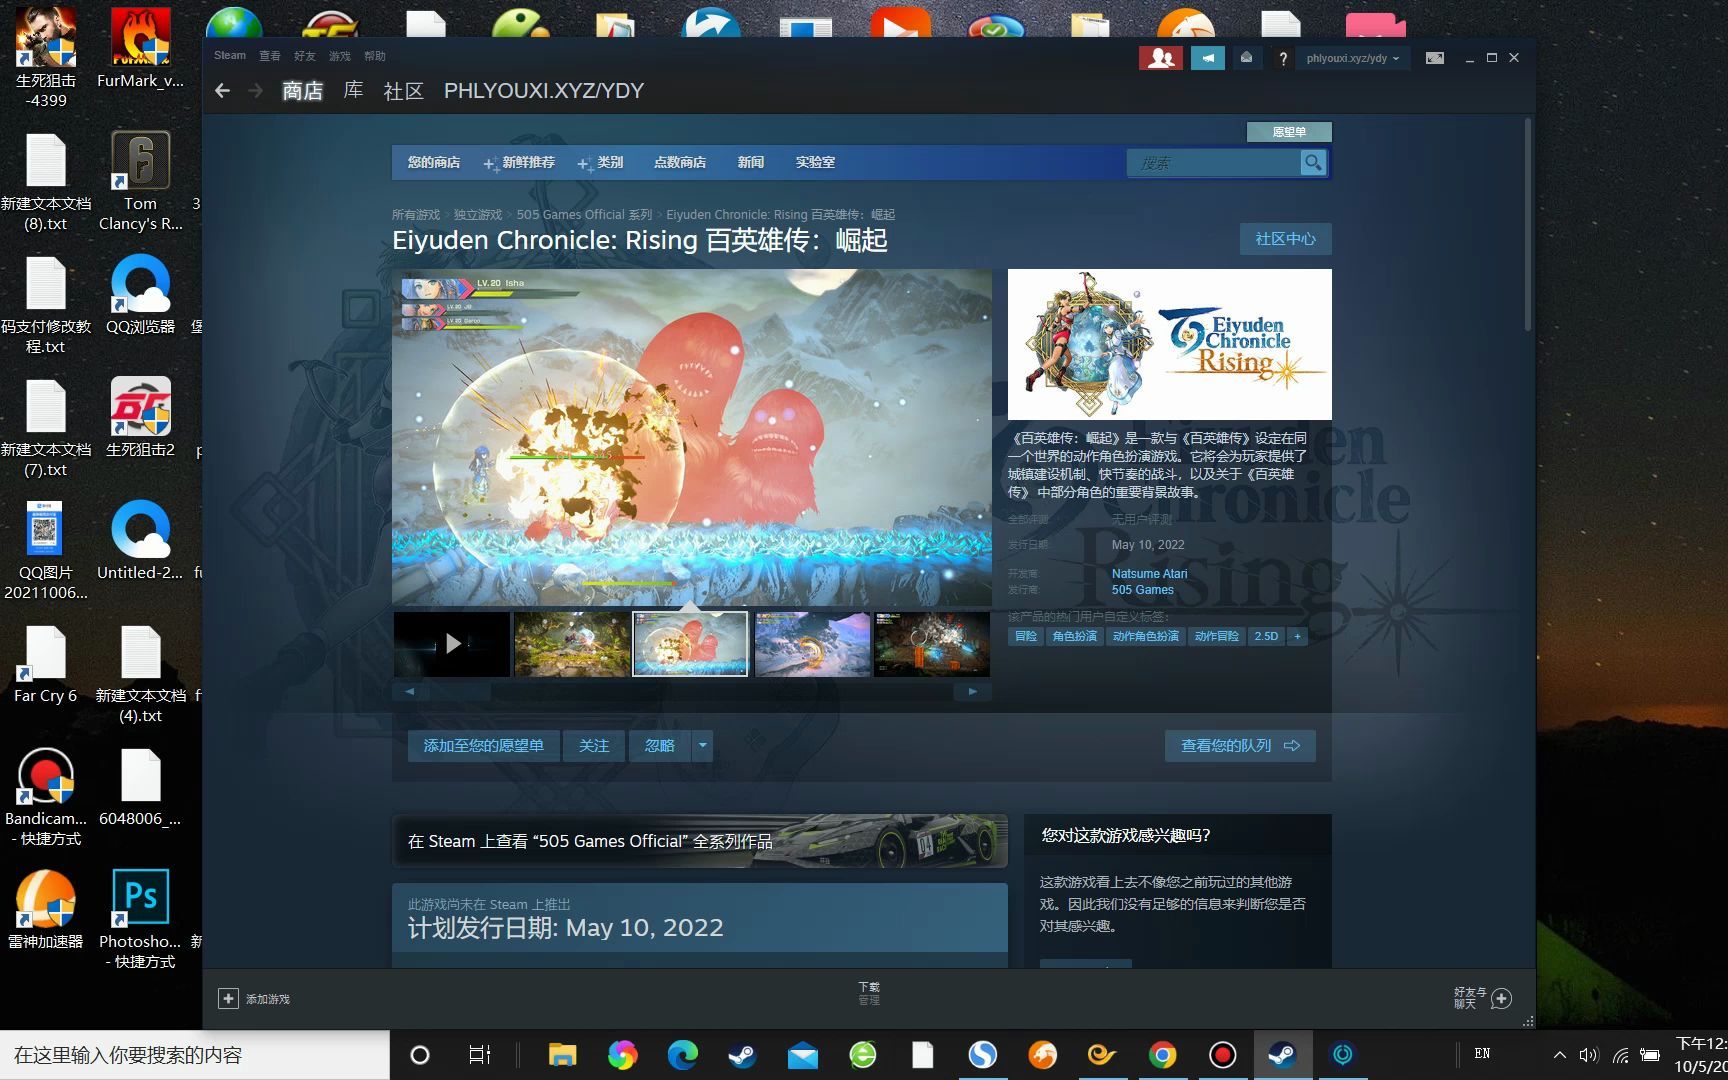The width and height of the screenshot is (1728, 1080).
Task: Open the Steam menu in the menu bar
Action: click(x=230, y=56)
